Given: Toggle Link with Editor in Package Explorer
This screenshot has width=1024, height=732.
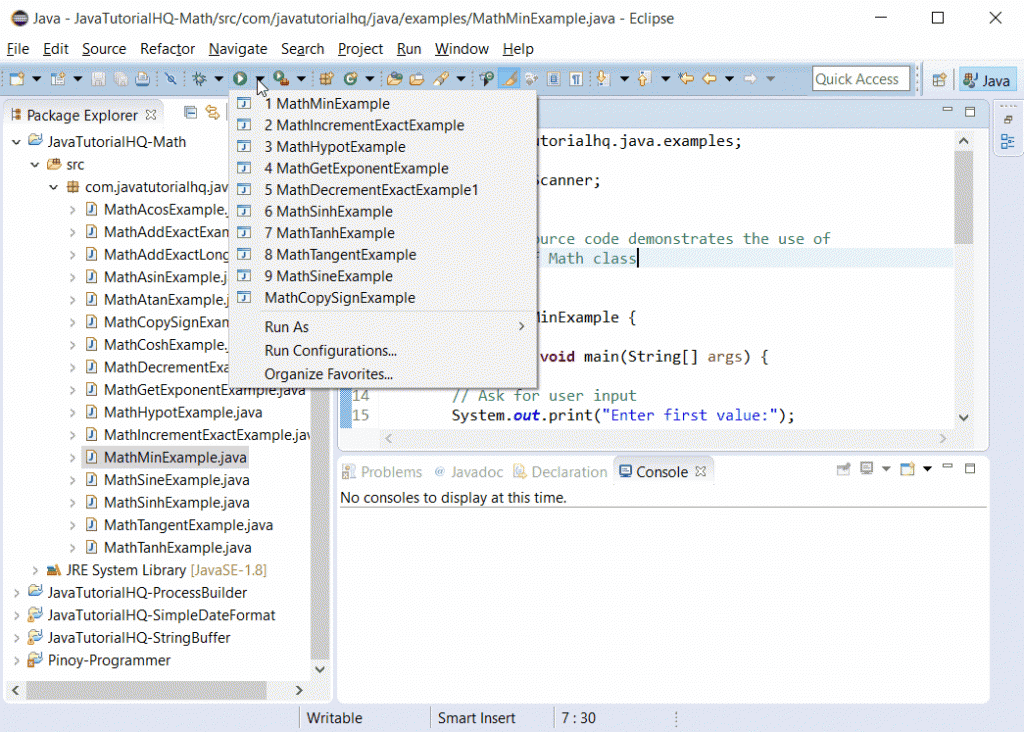Looking at the screenshot, I should pyautogui.click(x=212, y=113).
